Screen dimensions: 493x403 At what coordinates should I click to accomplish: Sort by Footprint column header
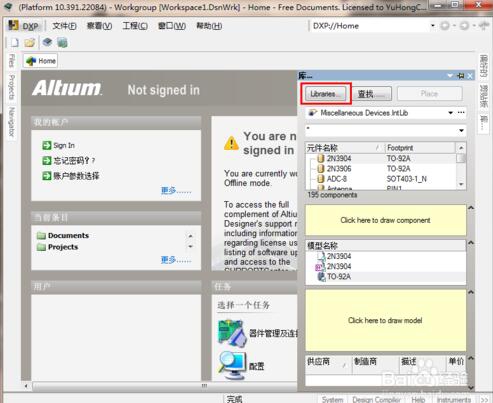pos(420,148)
